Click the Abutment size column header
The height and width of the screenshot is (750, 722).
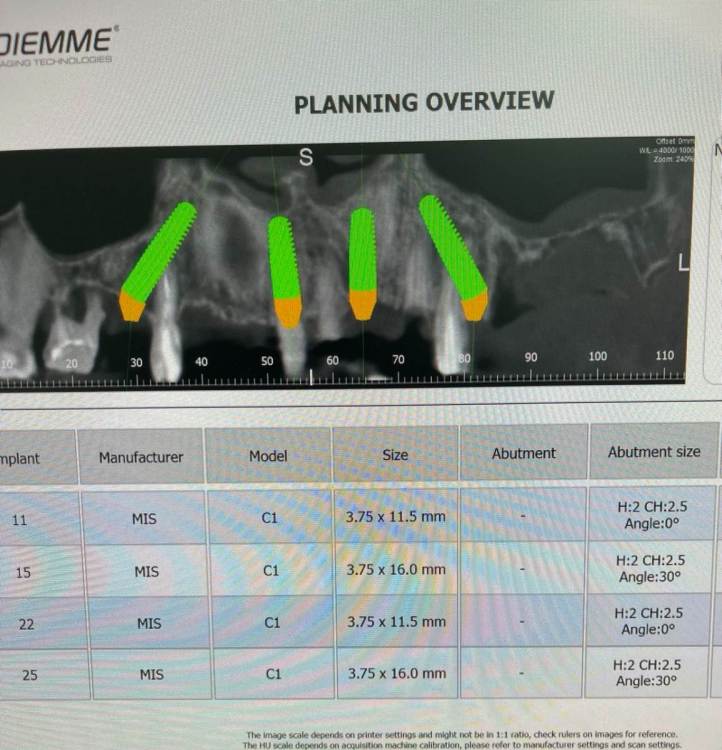pos(654,452)
